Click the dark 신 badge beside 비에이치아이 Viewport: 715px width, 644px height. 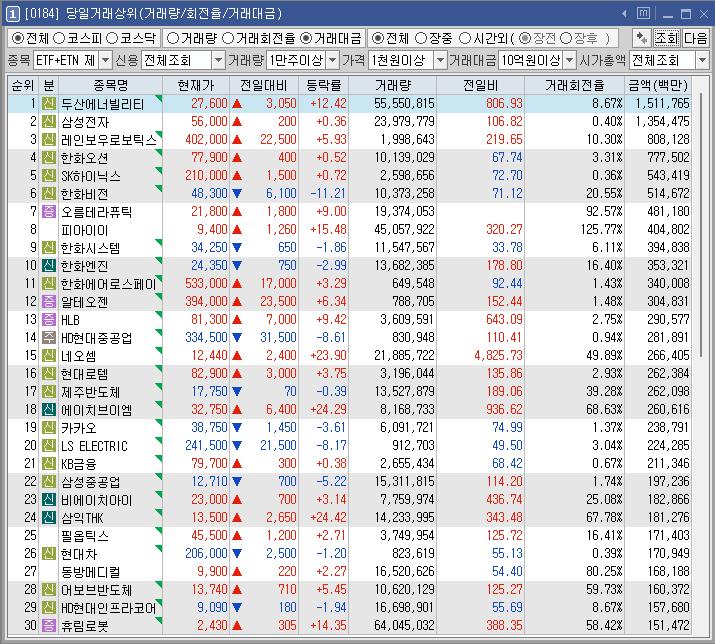pos(49,499)
